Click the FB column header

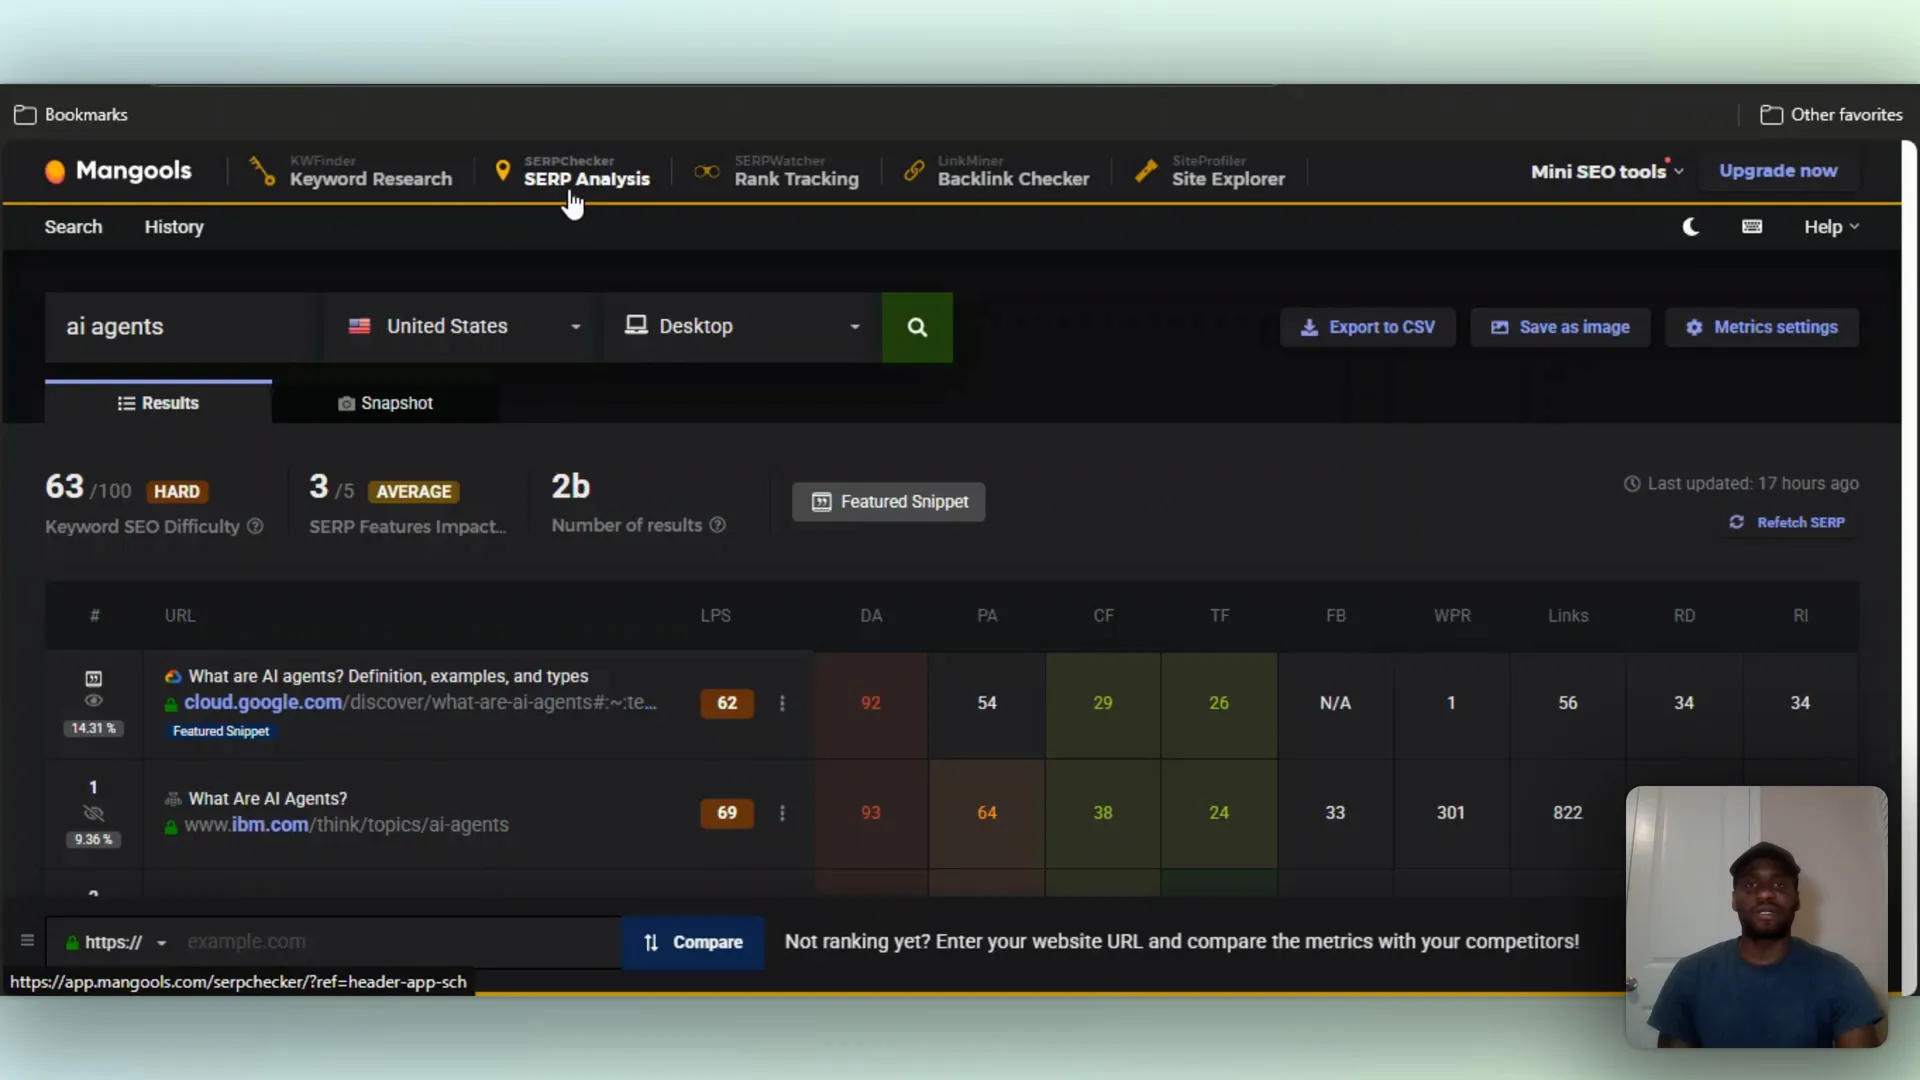click(1335, 616)
